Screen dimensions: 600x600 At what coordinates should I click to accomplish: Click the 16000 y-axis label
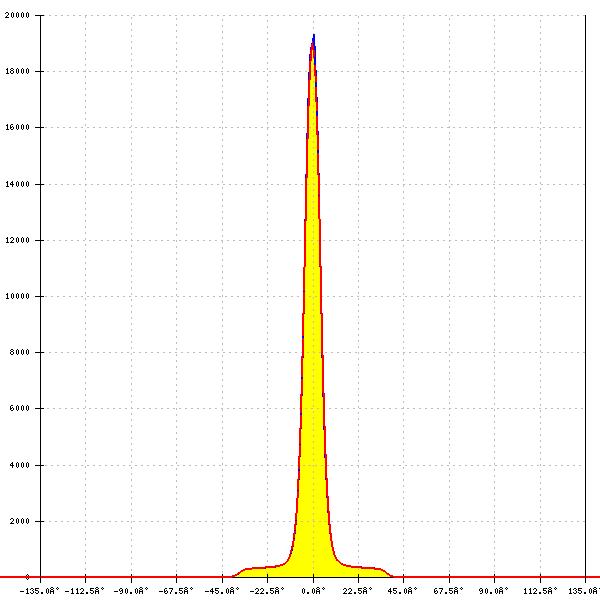17,127
